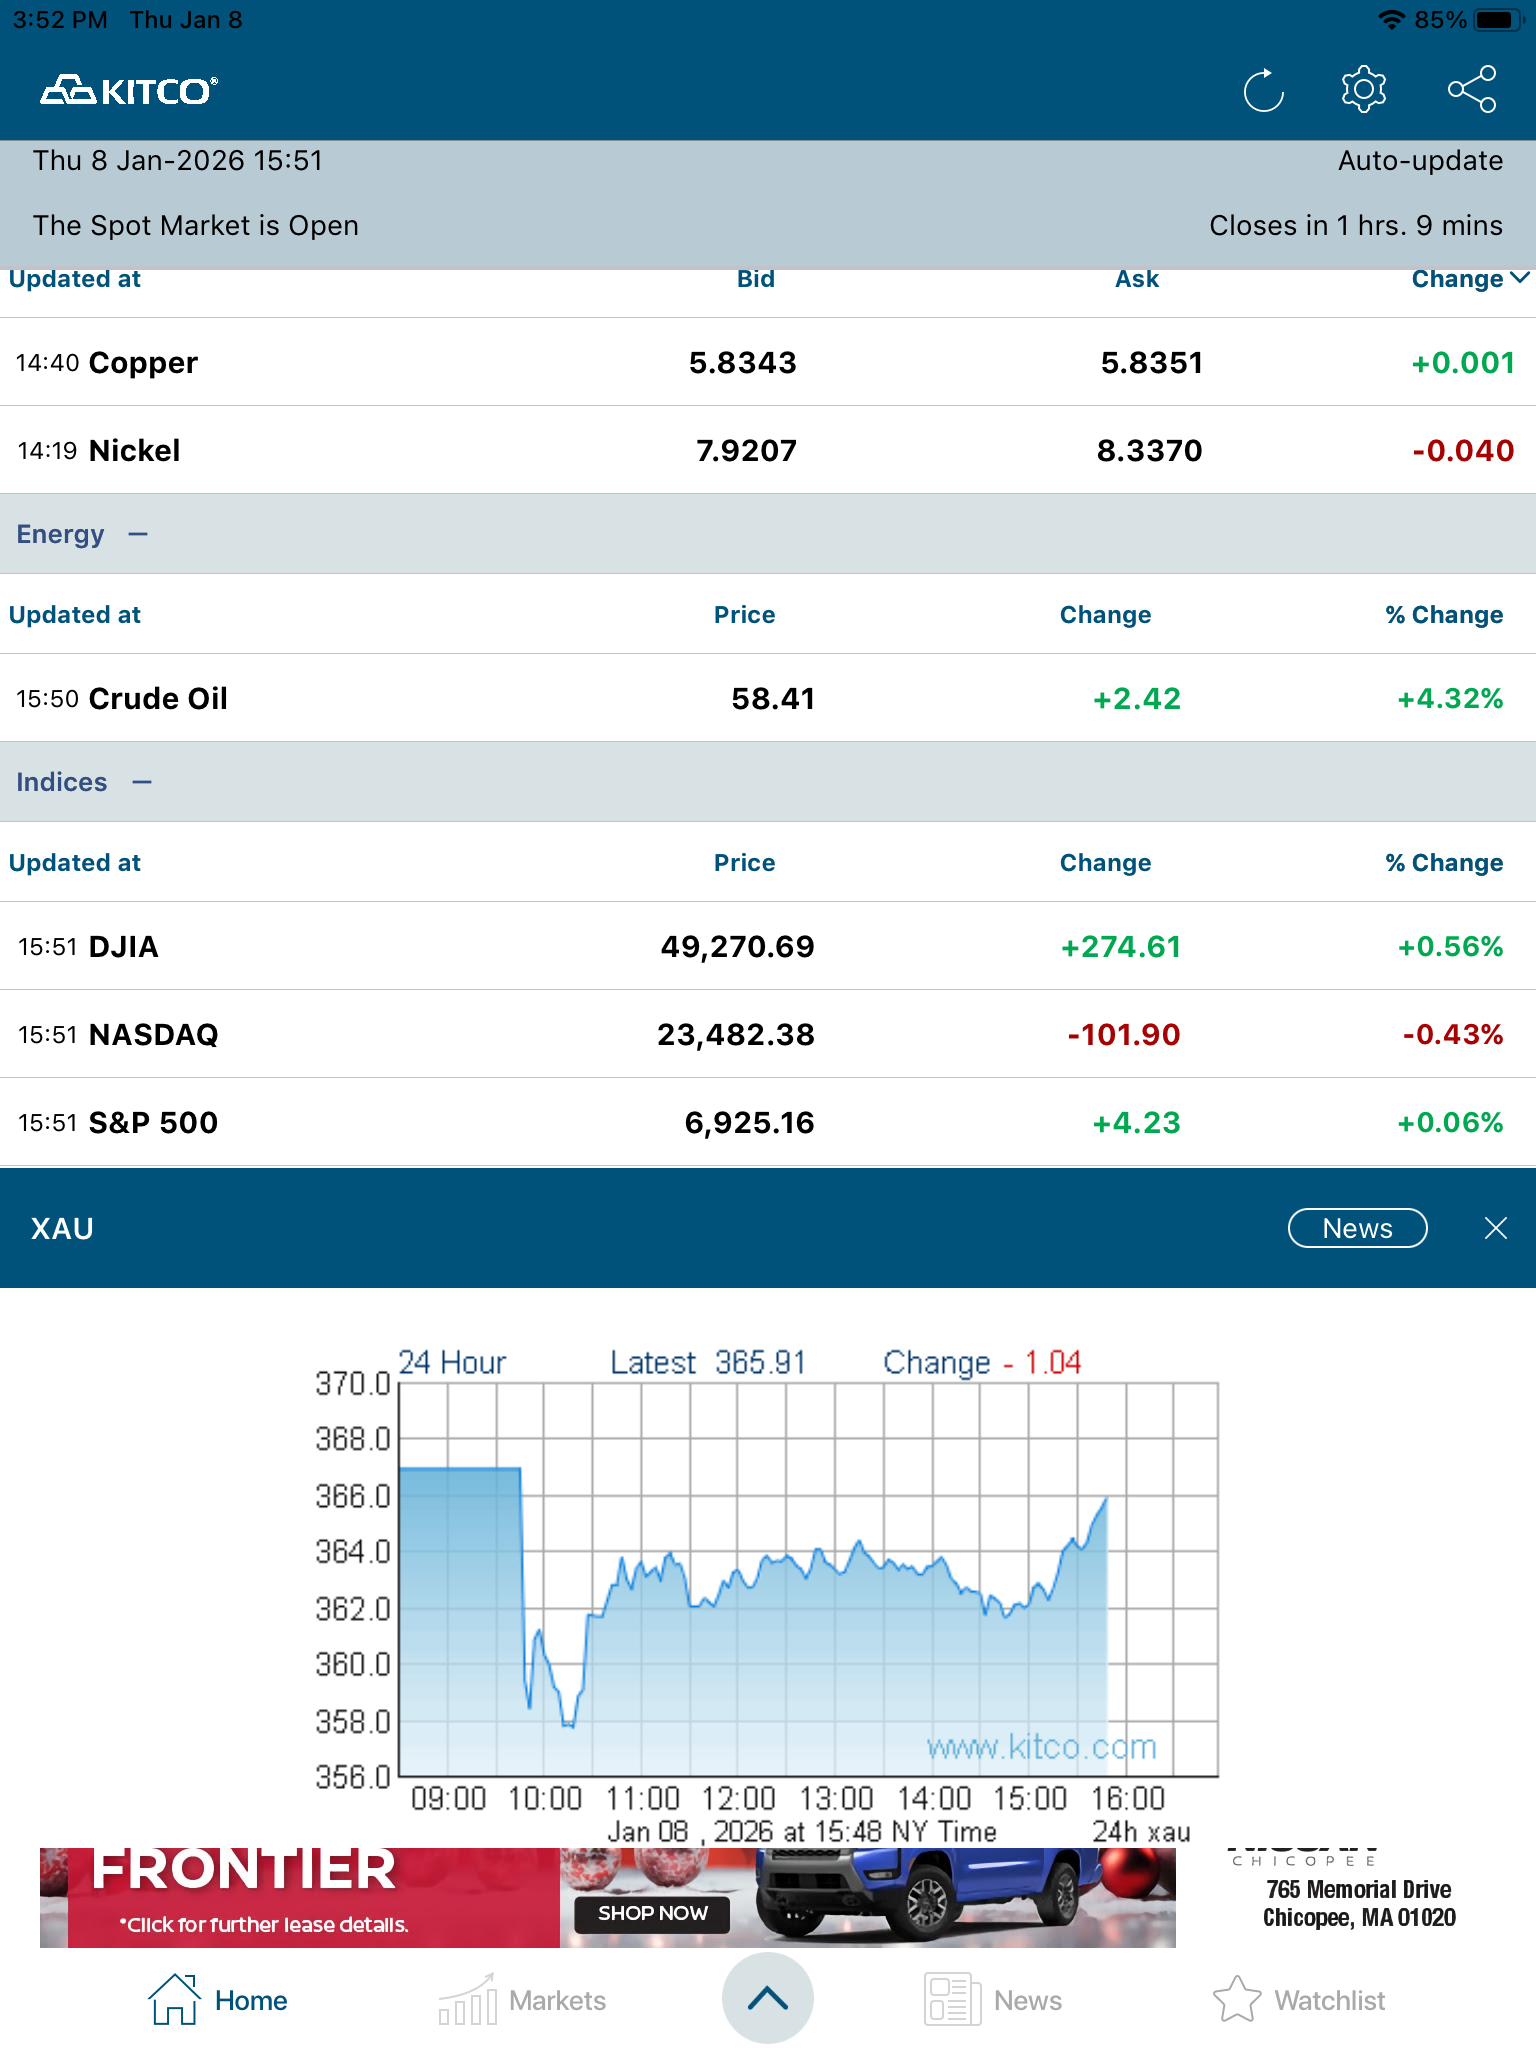This screenshot has width=1536, height=2048.
Task: Select the NASDAQ row
Action: coord(768,1034)
